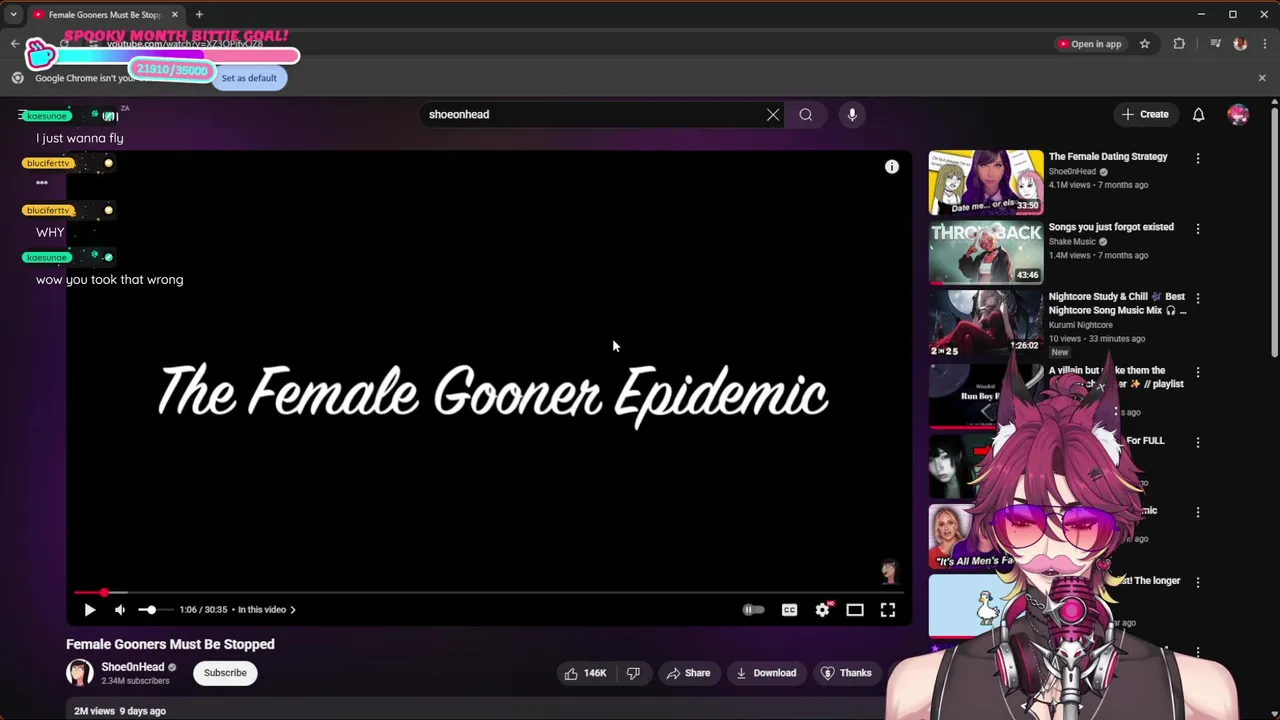This screenshot has width=1280, height=720.
Task: Show video info card icon
Action: pos(892,167)
